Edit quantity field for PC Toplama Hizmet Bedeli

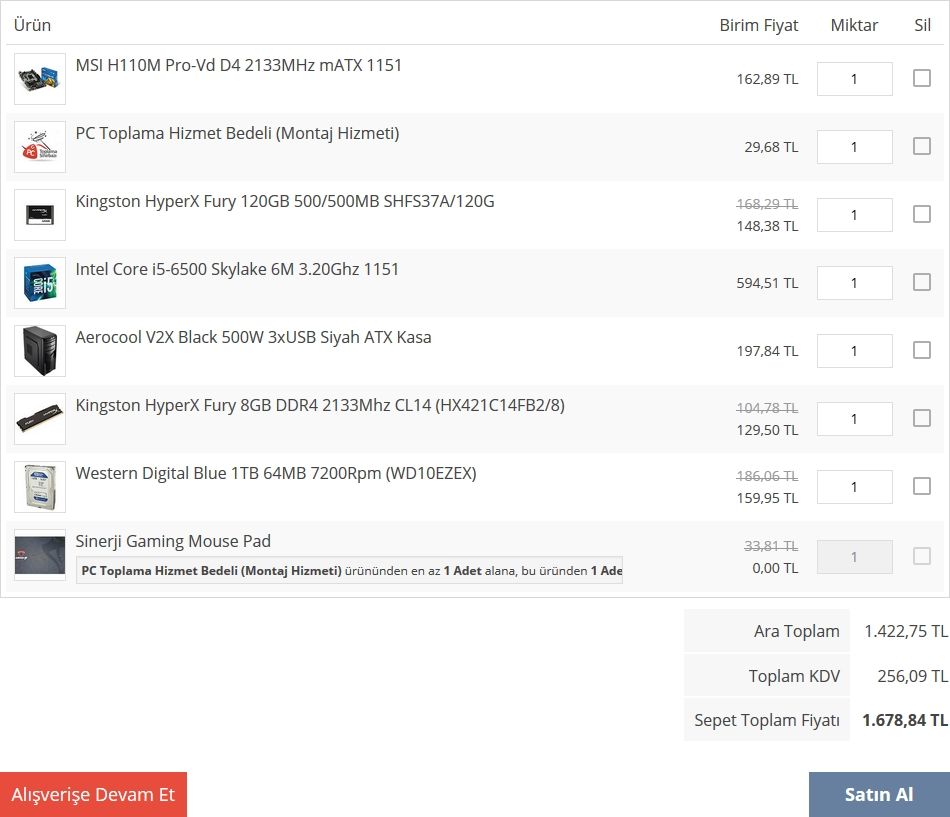[854, 147]
